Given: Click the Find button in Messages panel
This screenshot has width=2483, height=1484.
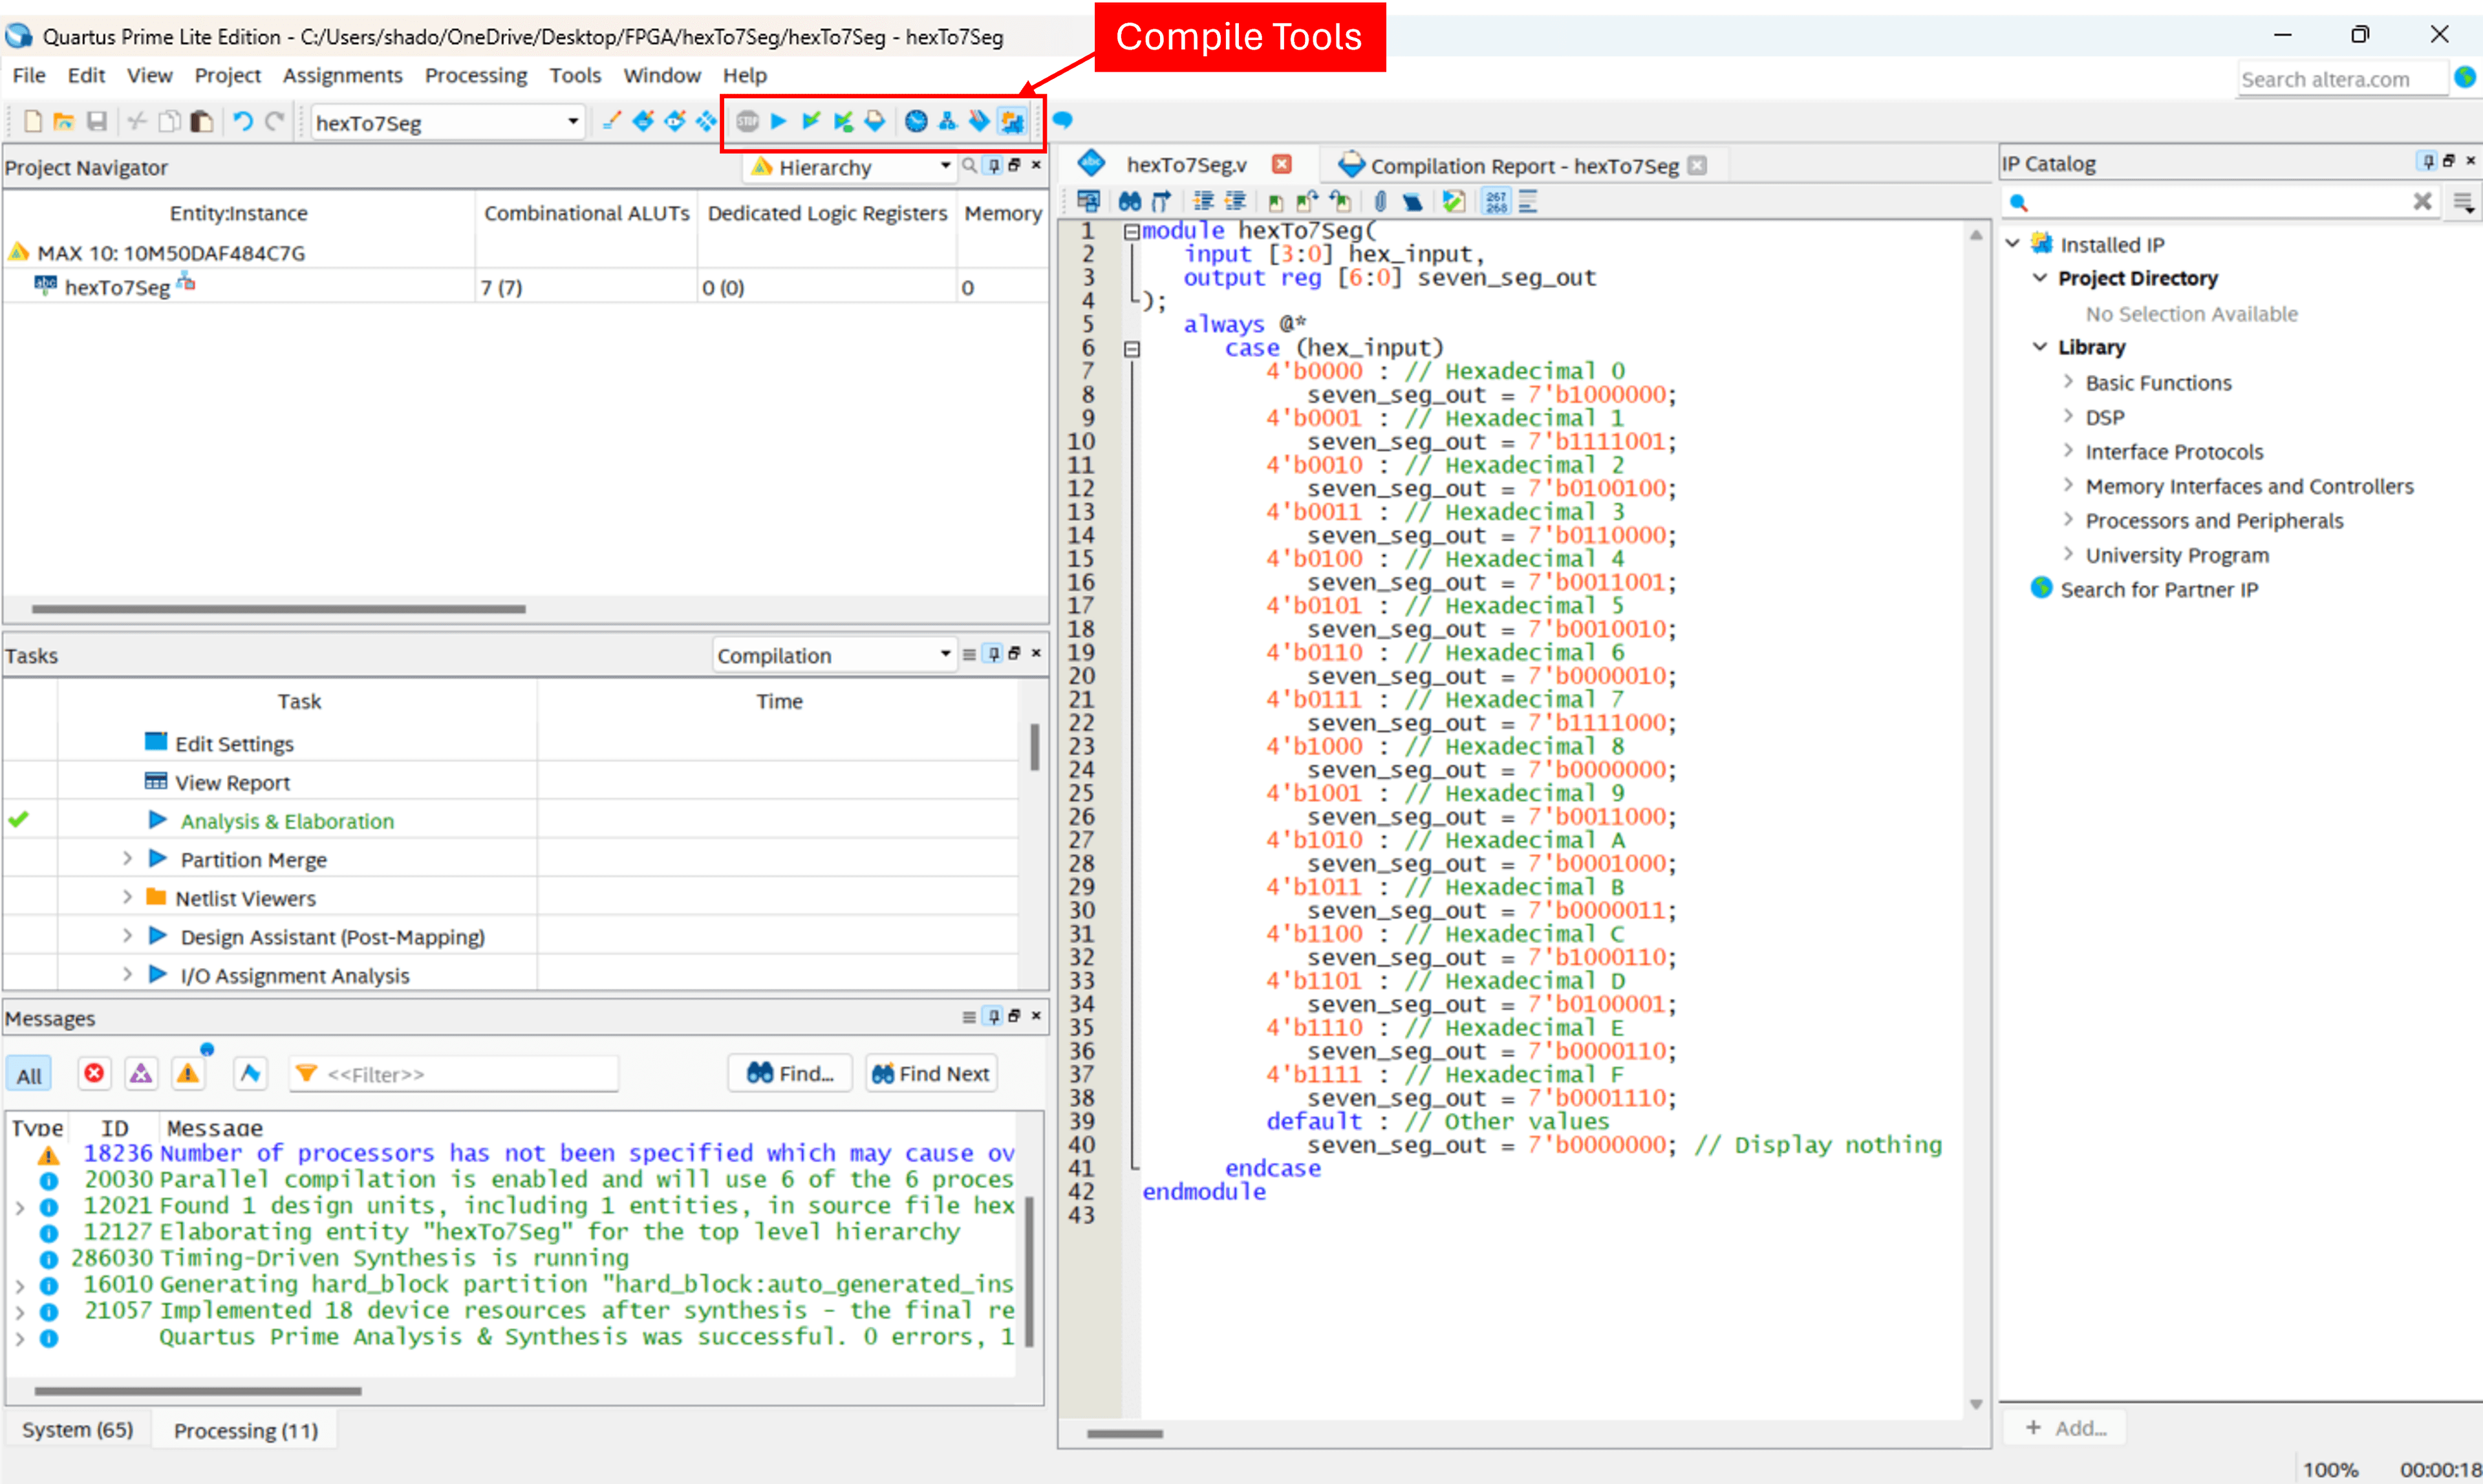Looking at the screenshot, I should point(793,1072).
